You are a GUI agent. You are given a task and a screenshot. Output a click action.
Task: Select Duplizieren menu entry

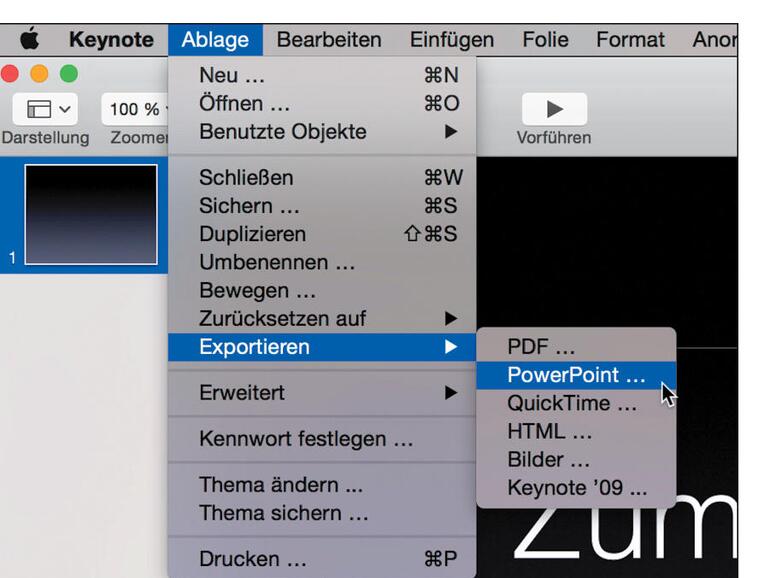tap(322, 234)
